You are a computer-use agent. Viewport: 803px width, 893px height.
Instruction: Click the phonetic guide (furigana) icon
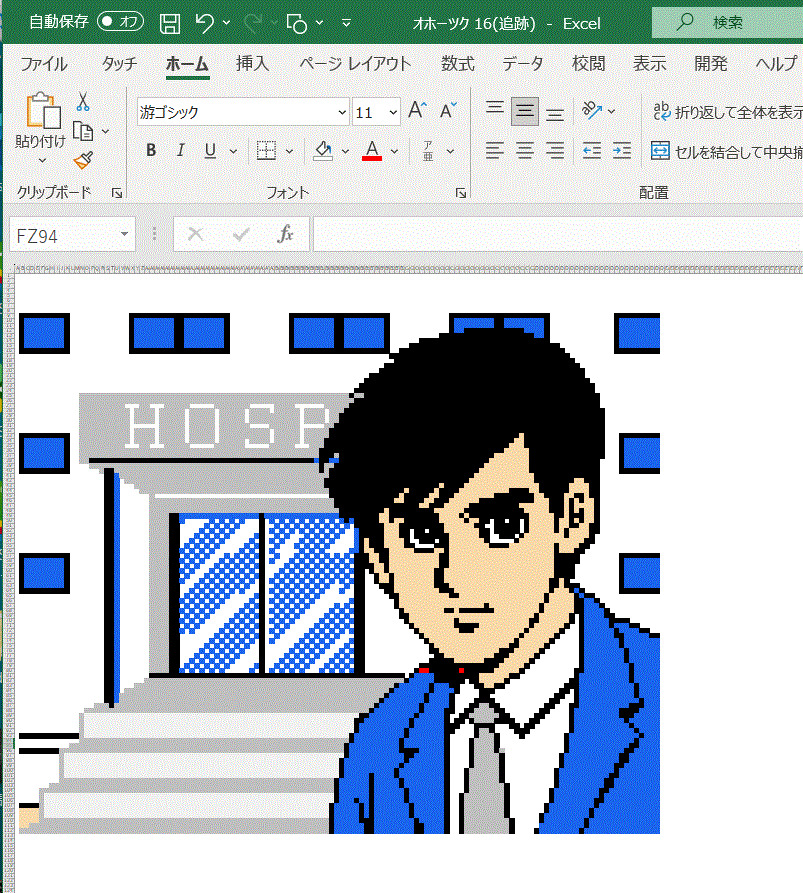[x=428, y=150]
